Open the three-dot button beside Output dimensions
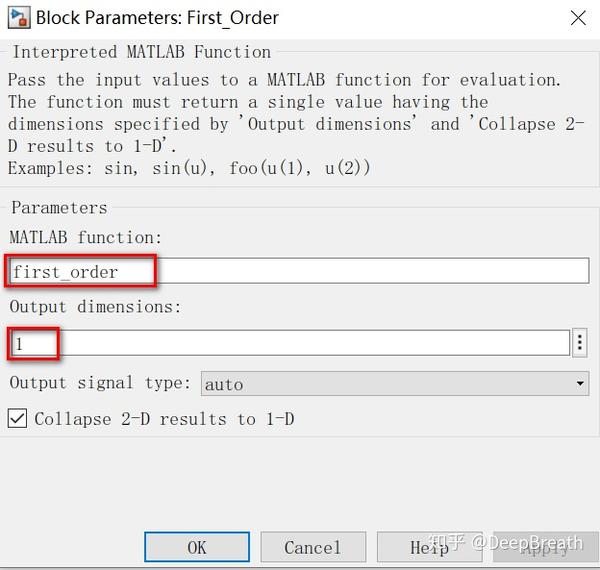Image resolution: width=600 pixels, height=570 pixels. coord(580,342)
